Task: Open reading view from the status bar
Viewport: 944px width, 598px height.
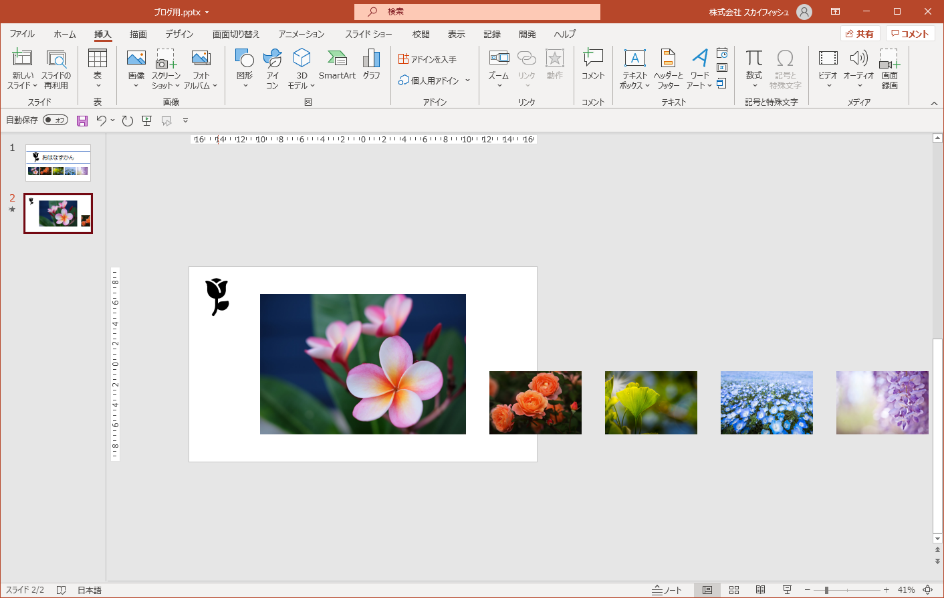Action: pos(760,590)
